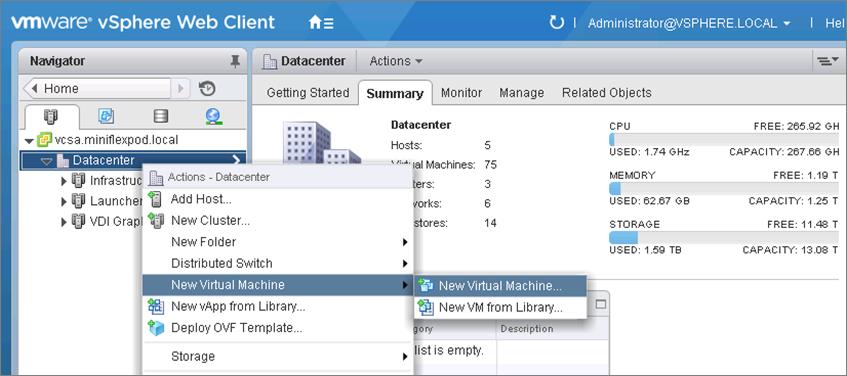Screen dimensions: 847x376
Task: Switch to the Summary tab
Action: (395, 93)
